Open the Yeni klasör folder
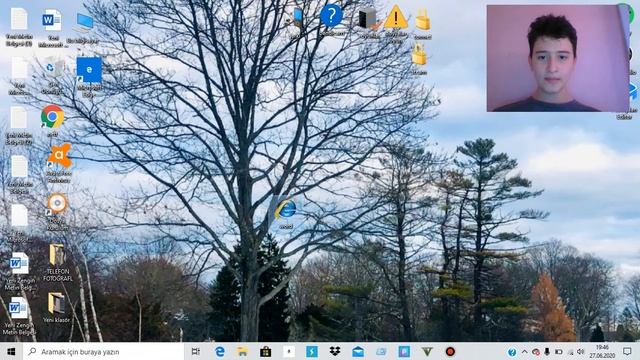Screen dimensions: 640x360 pos(56,303)
